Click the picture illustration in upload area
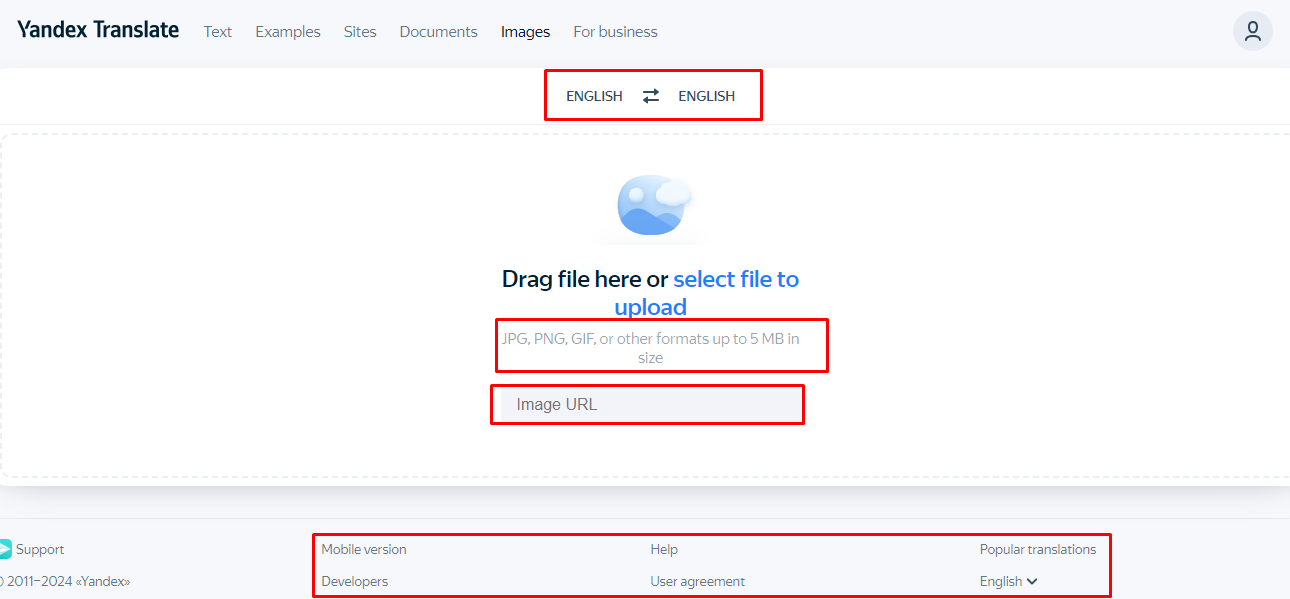The width and height of the screenshot is (1290, 599). pos(654,205)
